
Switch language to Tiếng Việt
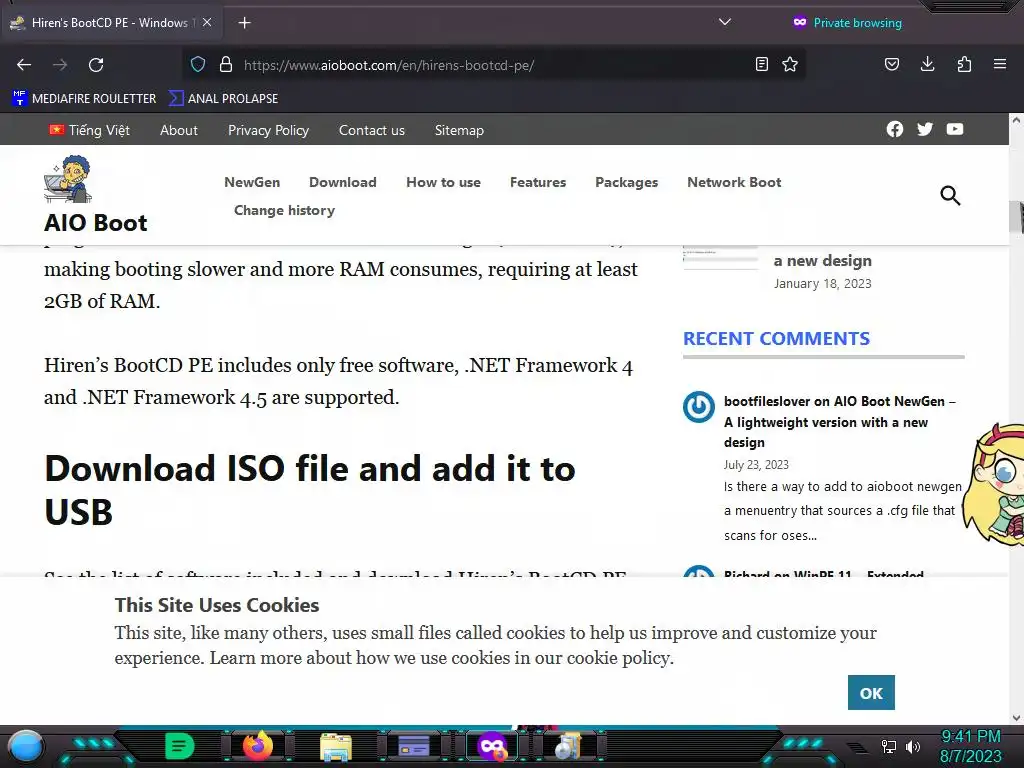(x=89, y=130)
